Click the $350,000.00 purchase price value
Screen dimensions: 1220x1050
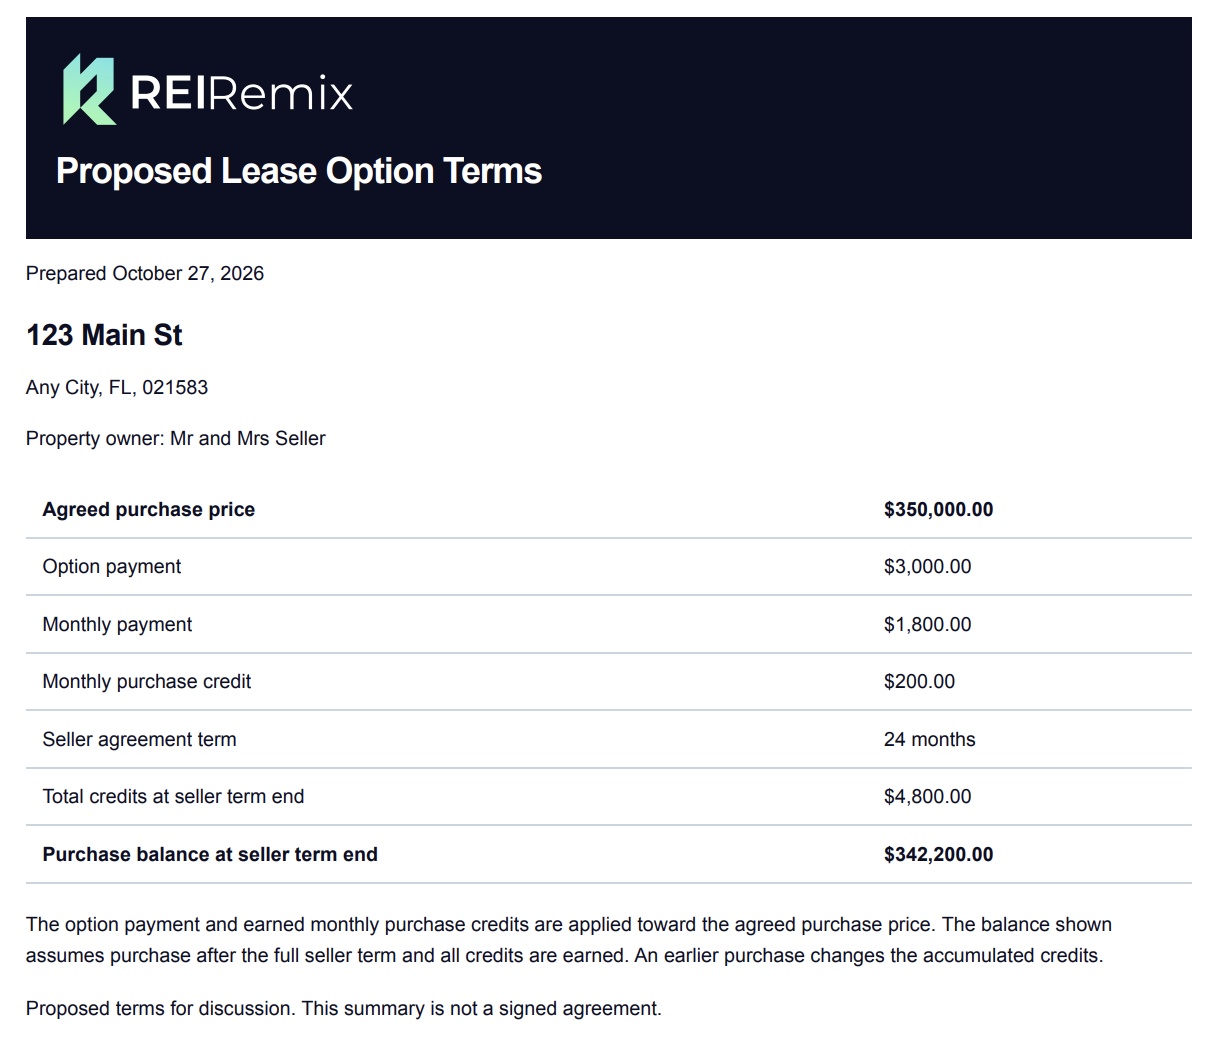click(939, 510)
